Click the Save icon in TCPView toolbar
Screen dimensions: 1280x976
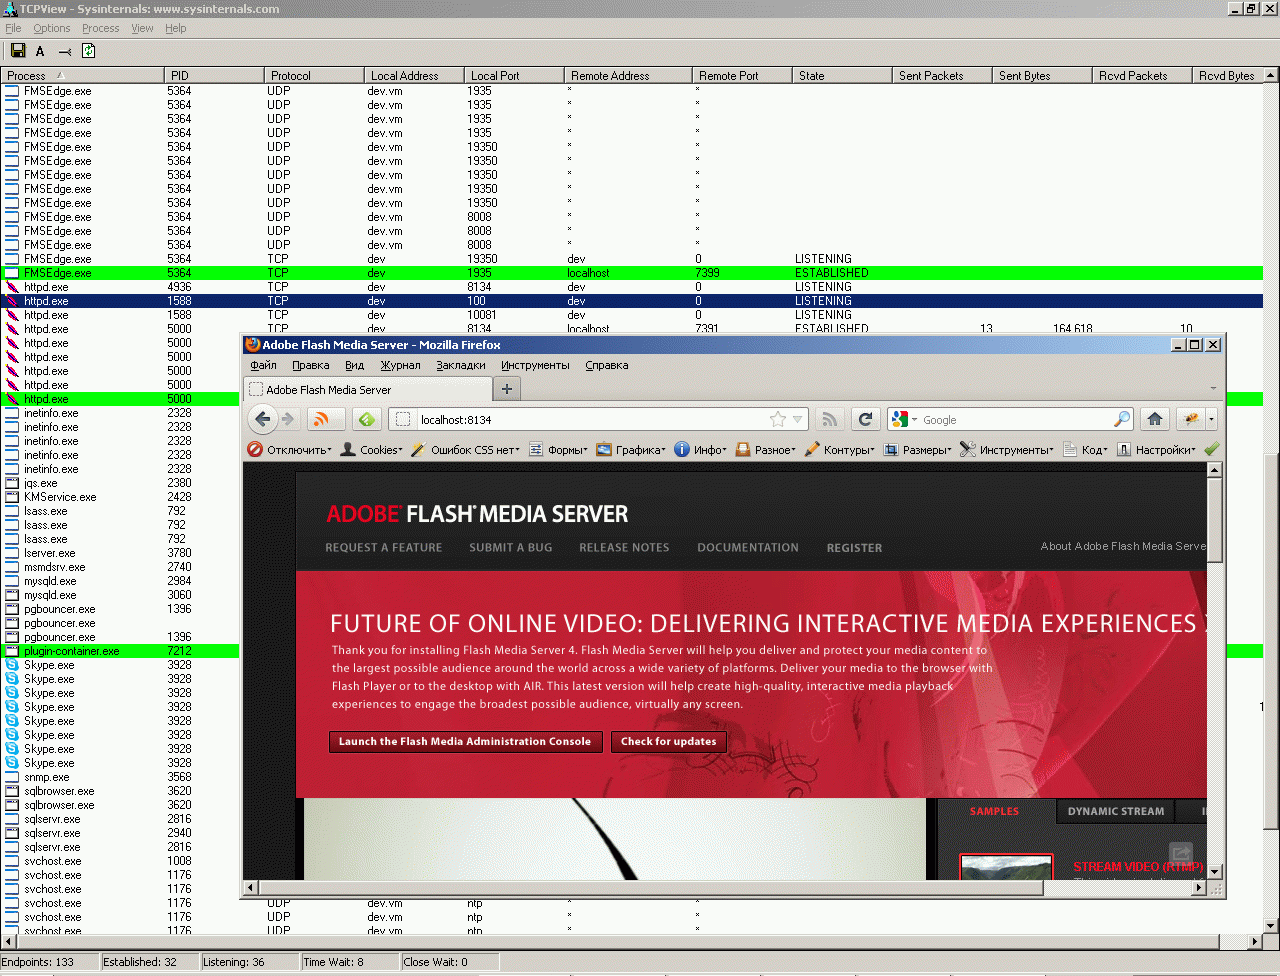(x=17, y=51)
